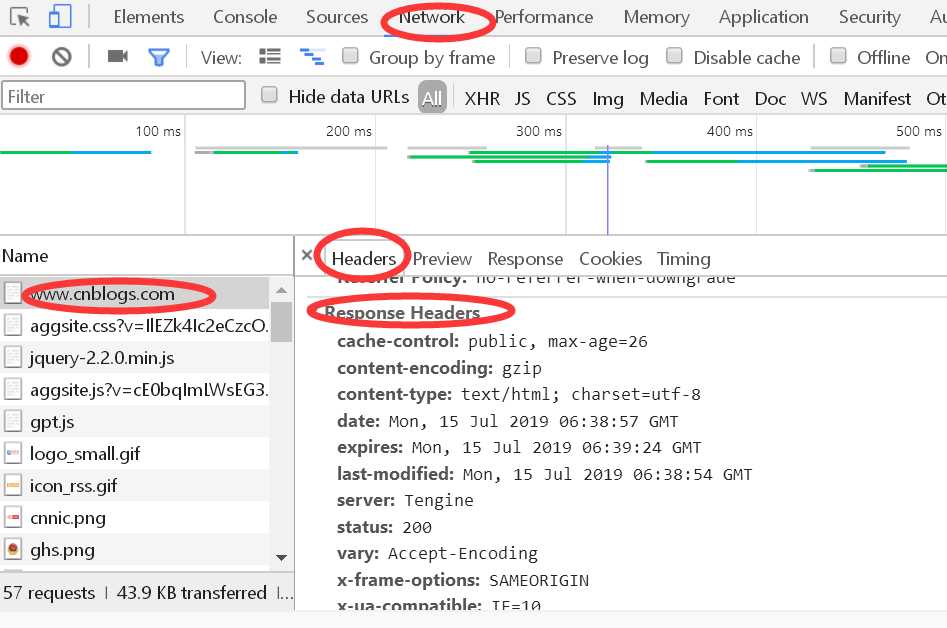Viewport: 947px width, 628px height.
Task: Clear the network log
Action: click(62, 57)
